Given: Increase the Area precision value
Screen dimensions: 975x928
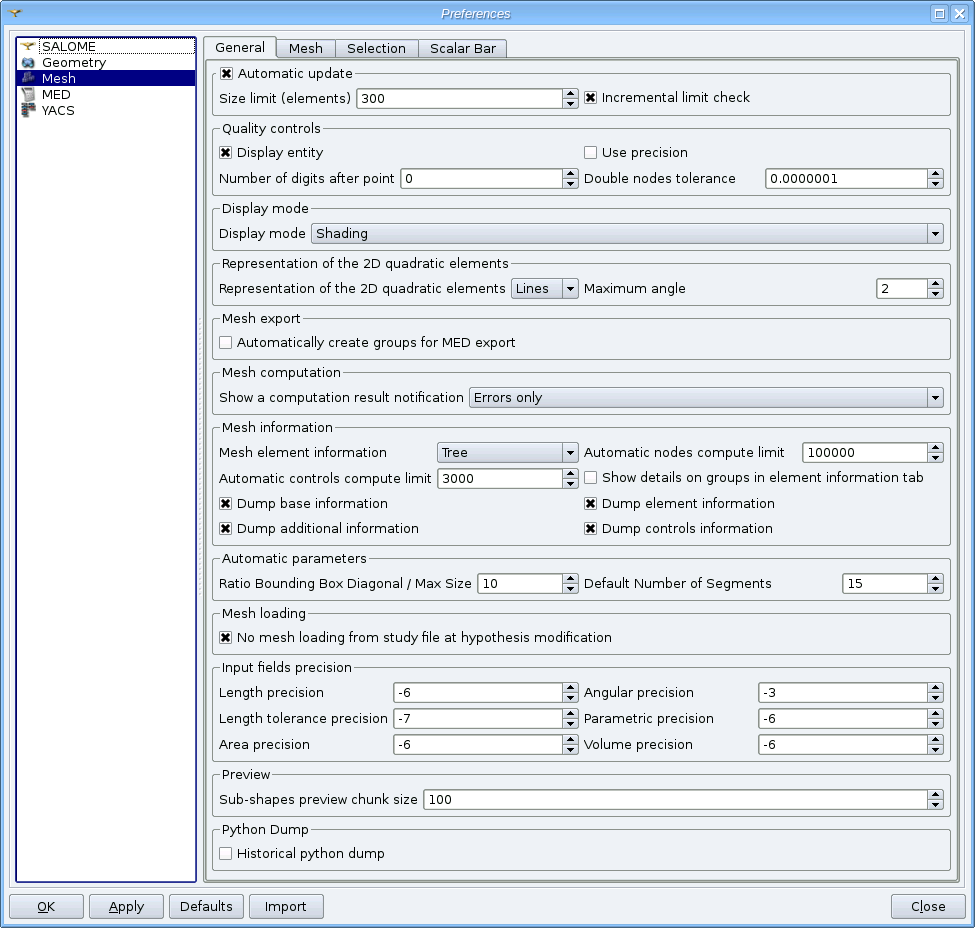Looking at the screenshot, I should tap(570, 740).
